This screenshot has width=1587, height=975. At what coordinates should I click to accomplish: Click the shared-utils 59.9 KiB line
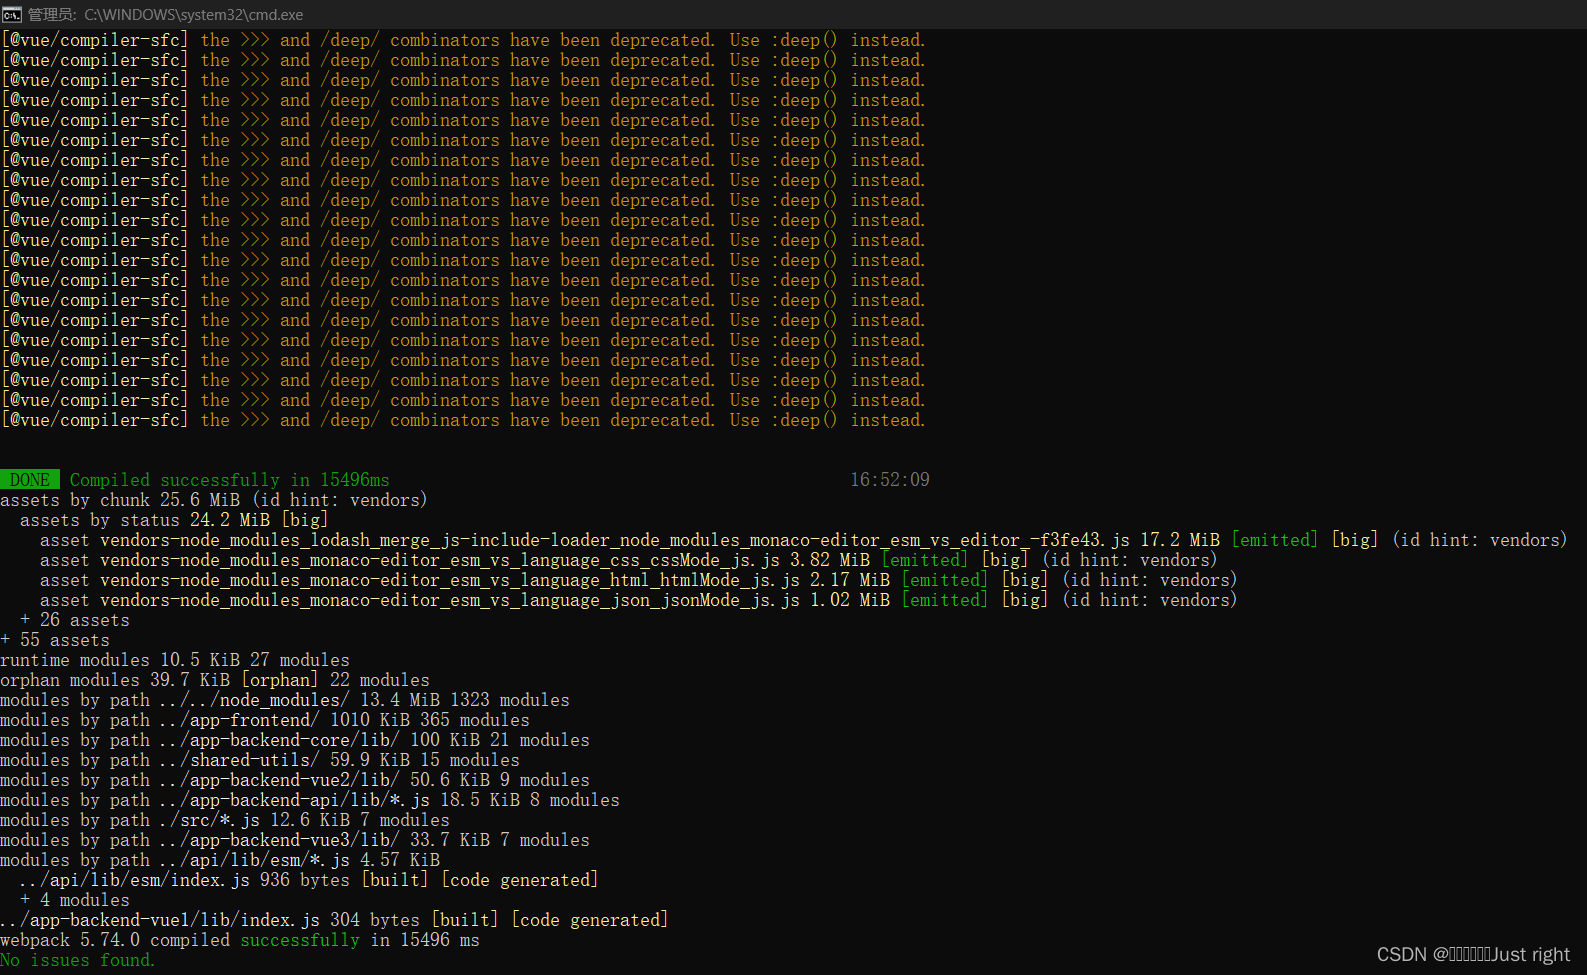pyautogui.click(x=260, y=760)
